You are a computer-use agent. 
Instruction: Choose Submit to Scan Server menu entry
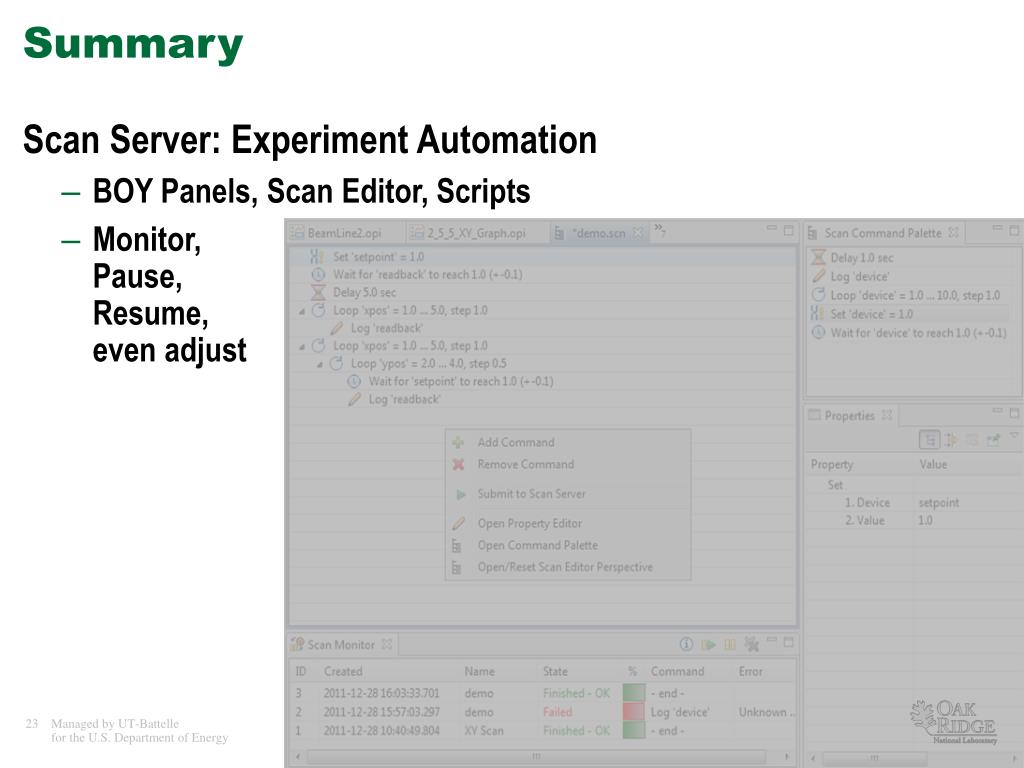tap(568, 494)
